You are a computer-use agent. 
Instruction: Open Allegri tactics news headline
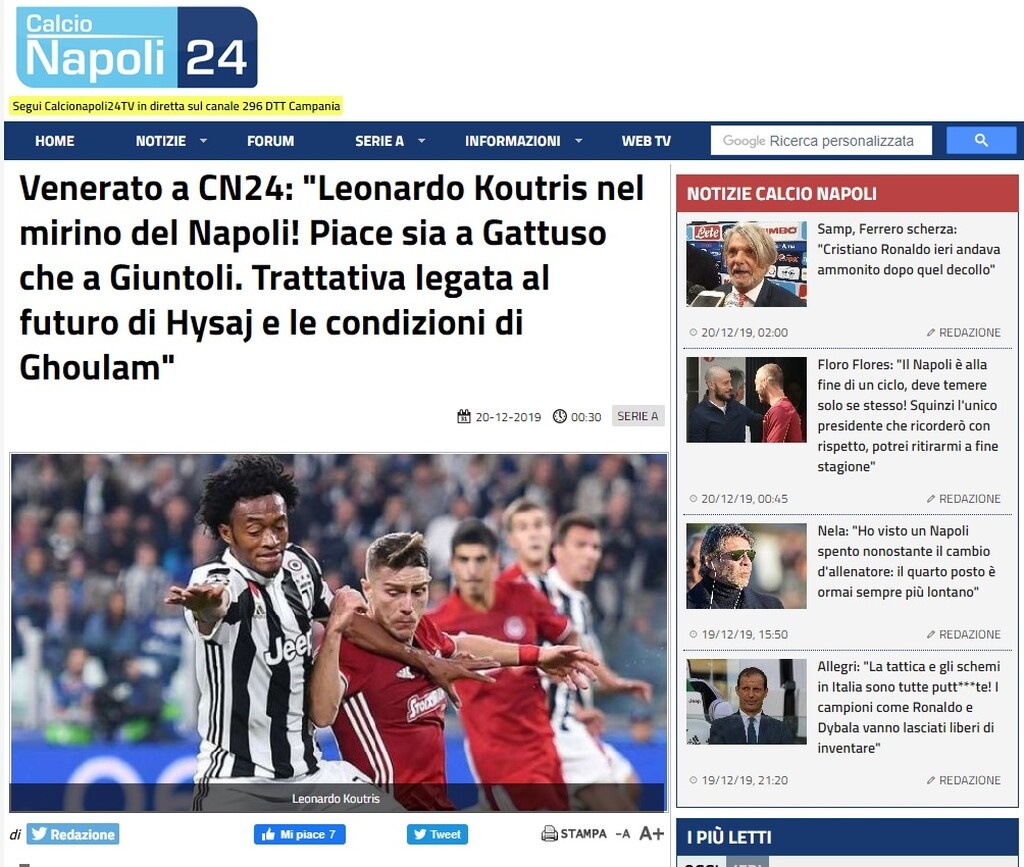[908, 707]
